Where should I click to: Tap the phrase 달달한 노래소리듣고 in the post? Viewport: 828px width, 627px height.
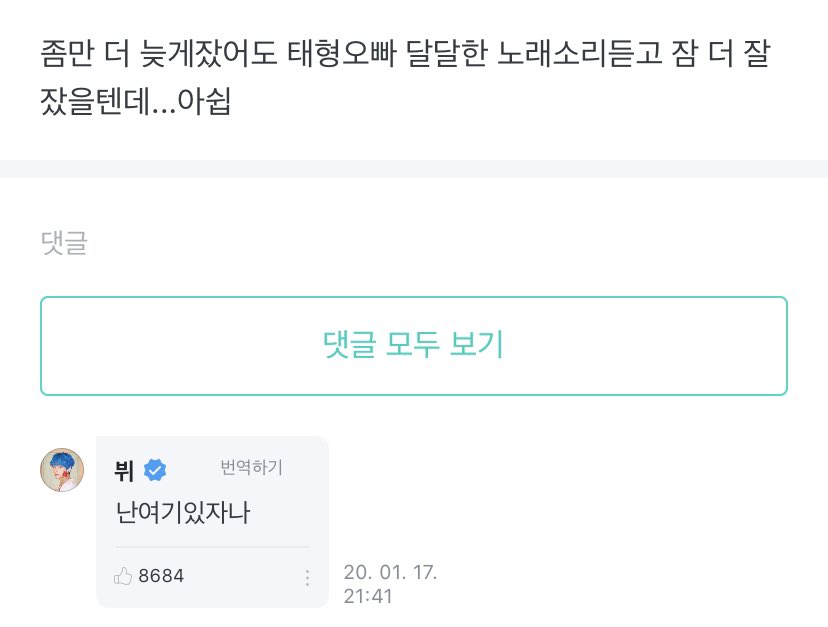[534, 53]
